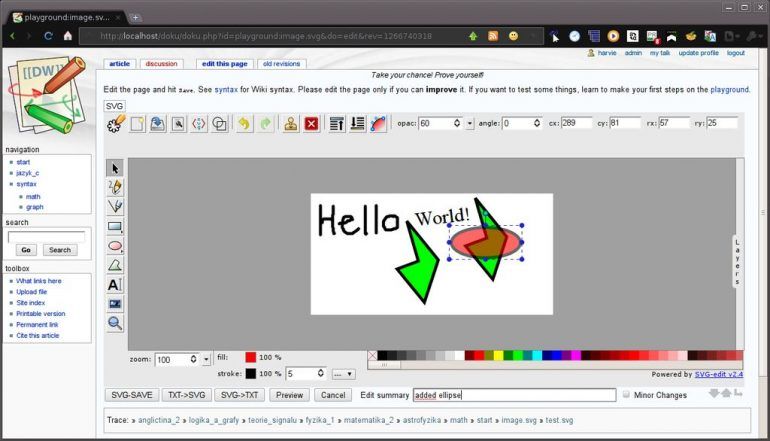This screenshot has width=770, height=441.
Task: Open a new browser tab
Action: tap(135, 18)
